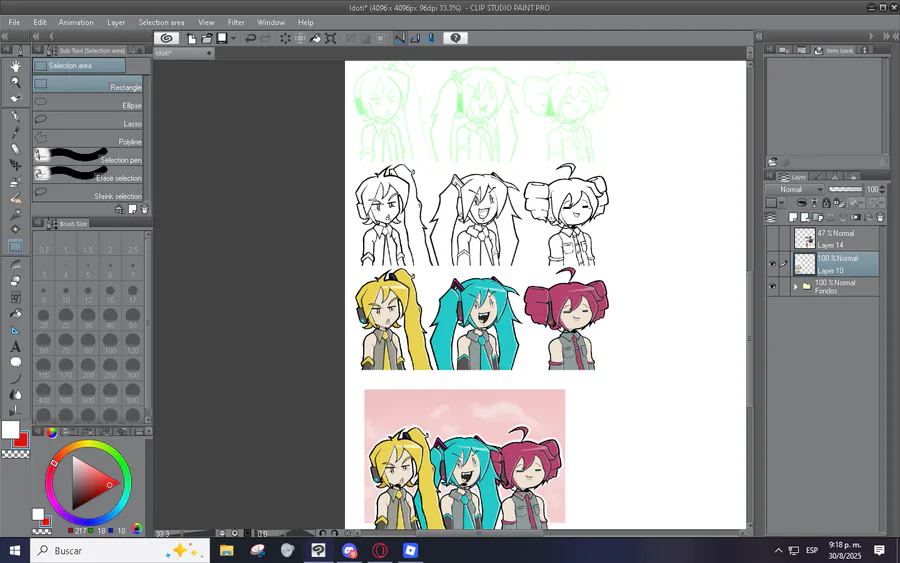Select the Fill paint bucket tool
The width and height of the screenshot is (900, 563).
coord(15,314)
